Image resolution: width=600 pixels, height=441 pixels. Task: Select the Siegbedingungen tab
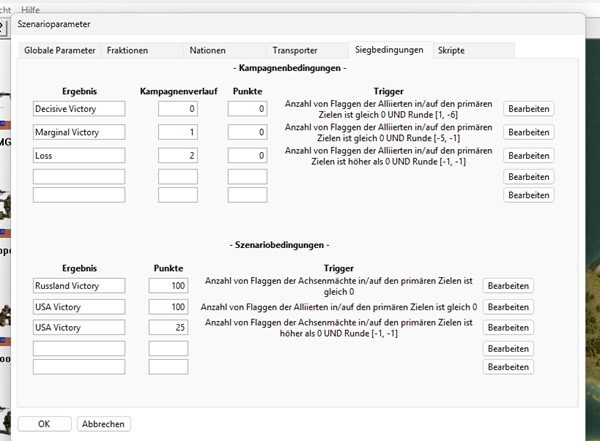coord(390,50)
